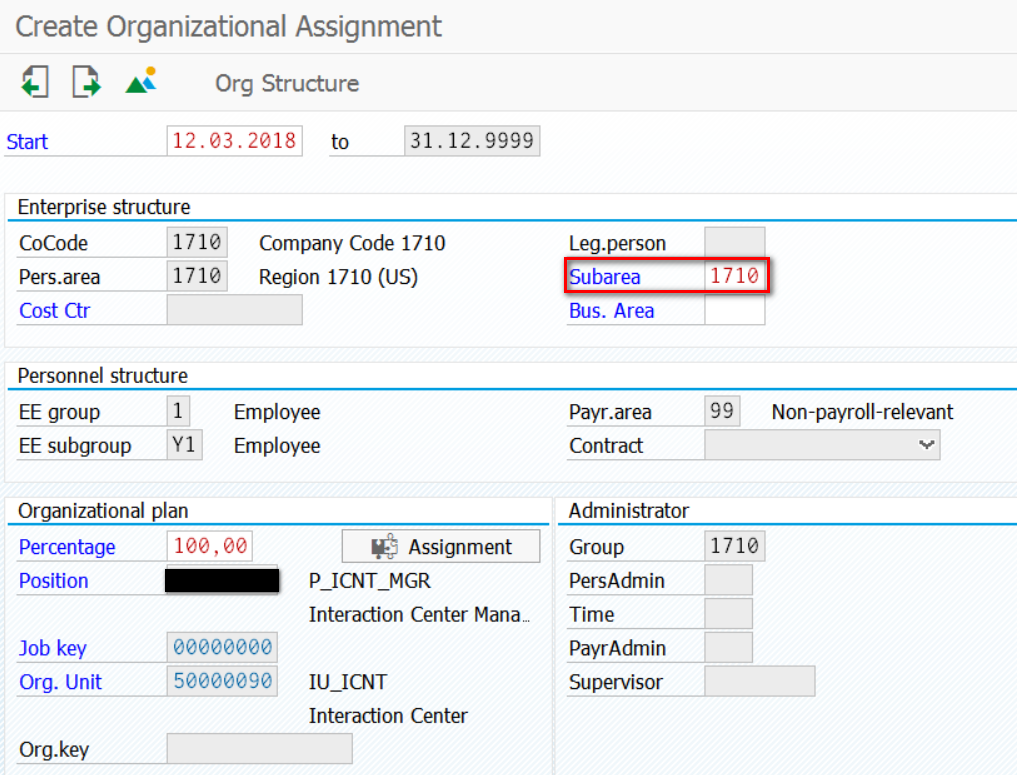
Task: Click the Bus. Area input field
Action: click(x=734, y=310)
